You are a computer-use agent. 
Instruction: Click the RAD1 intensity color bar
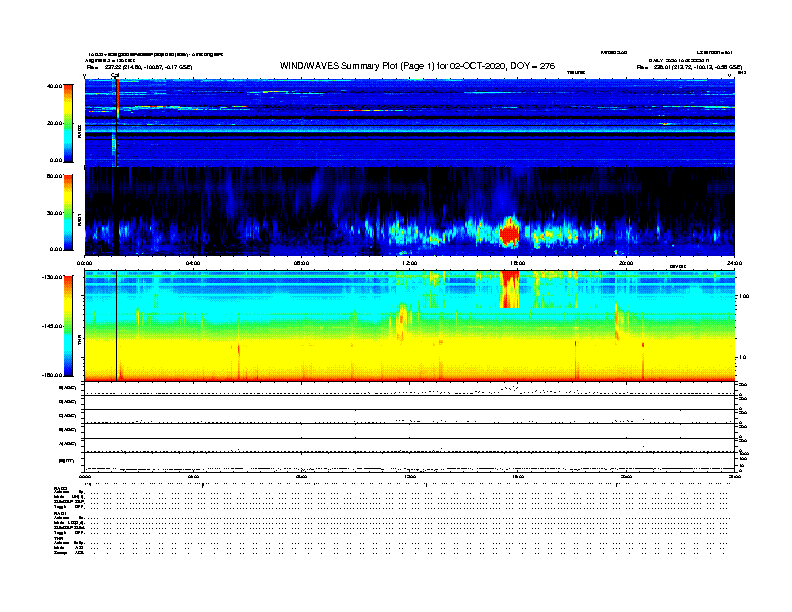[x=68, y=212]
